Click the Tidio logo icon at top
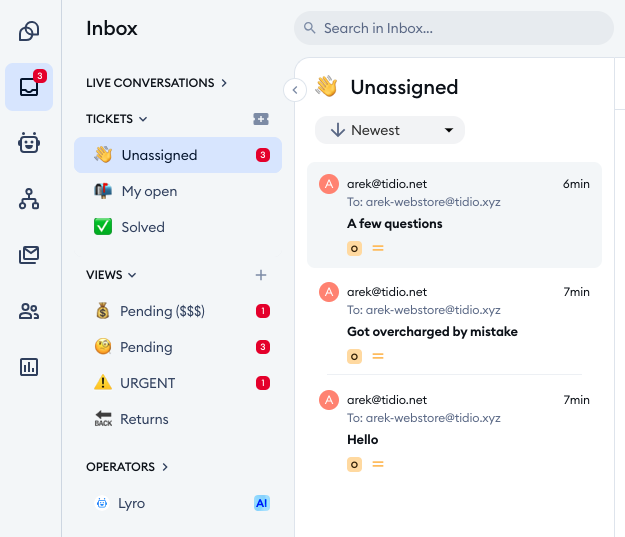This screenshot has height=537, width=625. [29, 31]
